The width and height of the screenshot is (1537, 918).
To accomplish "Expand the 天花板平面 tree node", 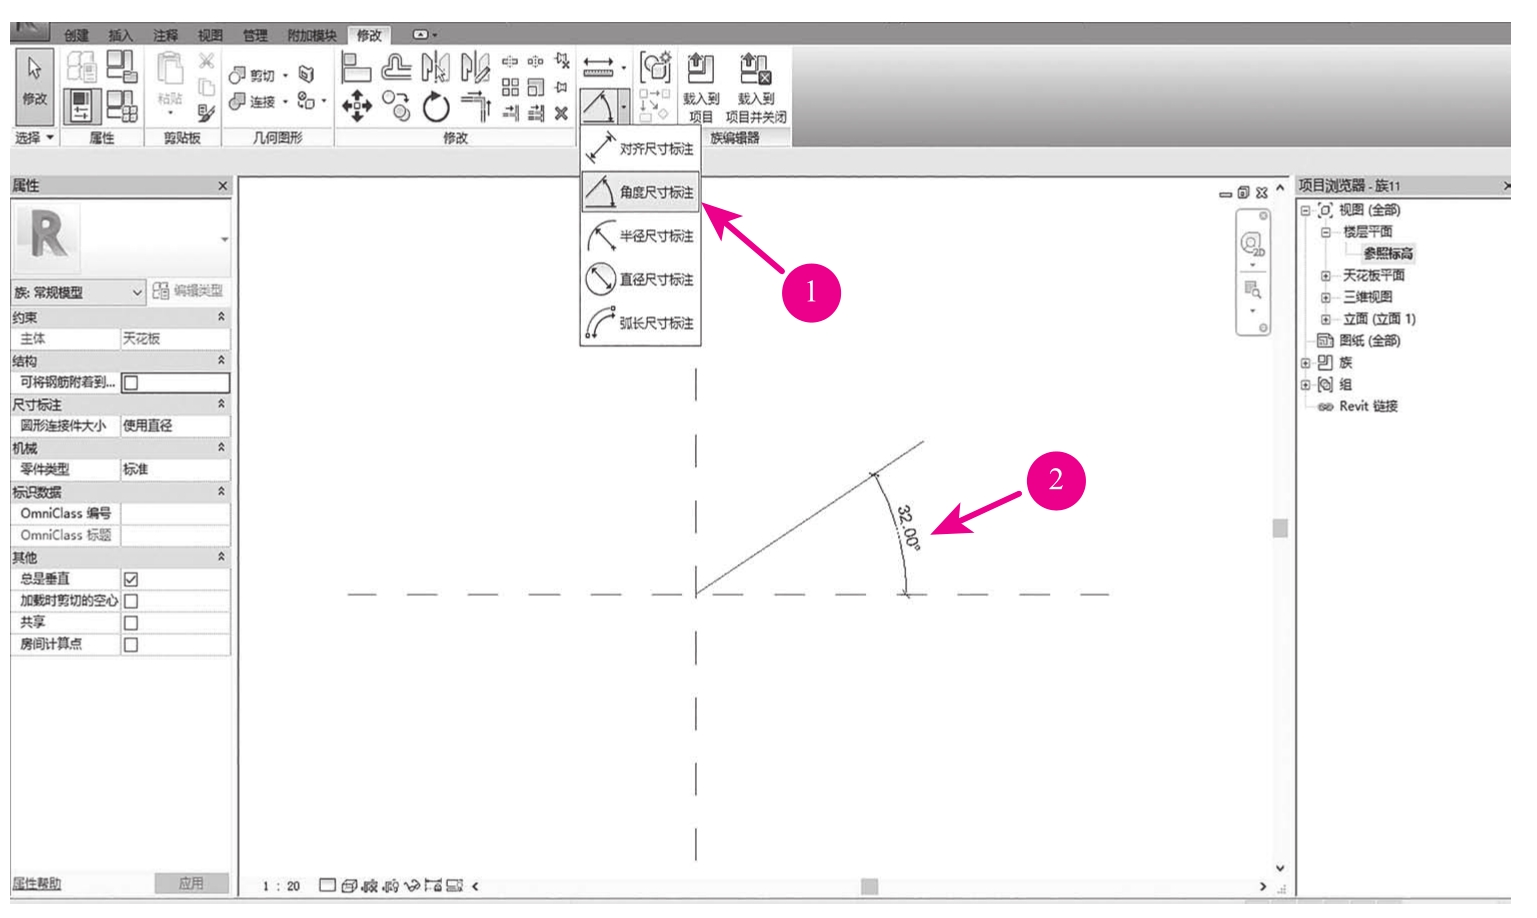I will point(1325,276).
